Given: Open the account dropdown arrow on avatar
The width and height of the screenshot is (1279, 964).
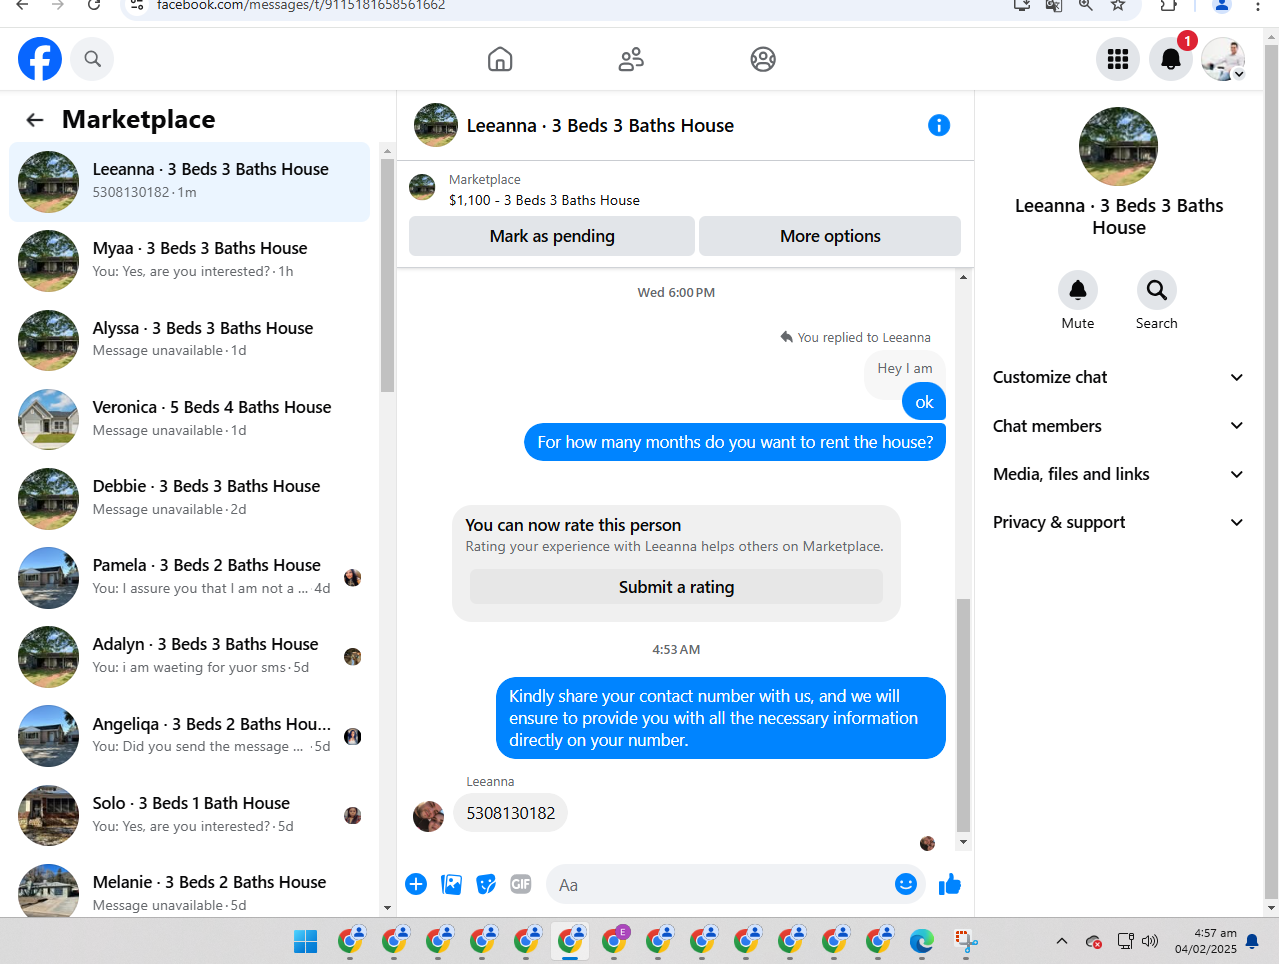Looking at the screenshot, I should [x=1239, y=74].
